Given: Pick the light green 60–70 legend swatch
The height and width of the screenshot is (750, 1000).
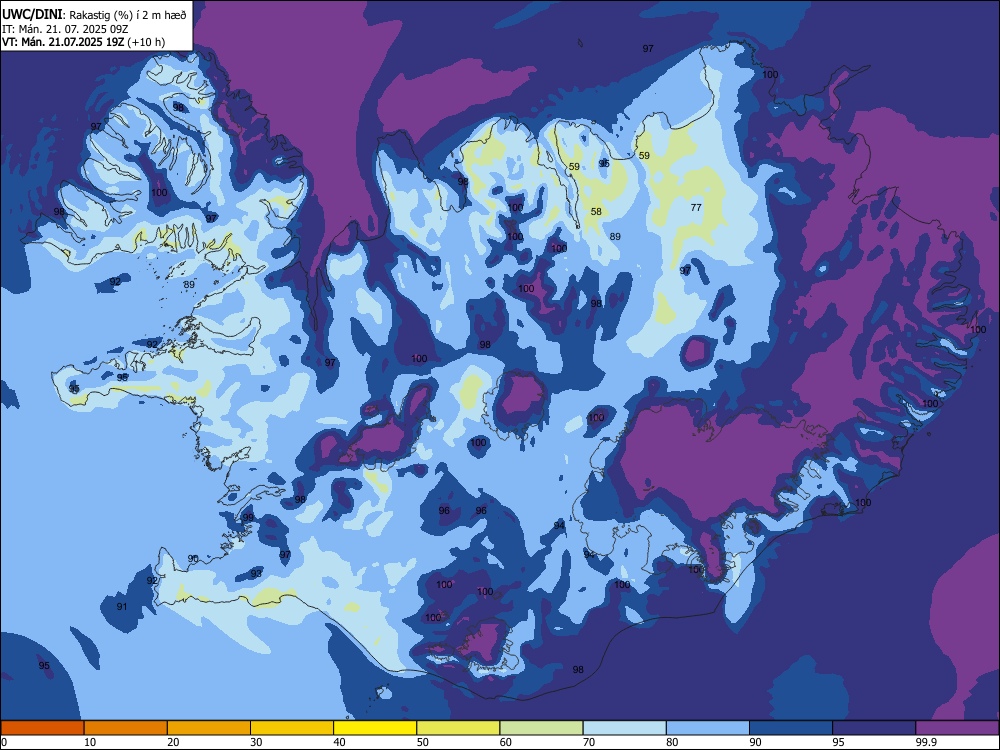Looking at the screenshot, I should (x=541, y=728).
